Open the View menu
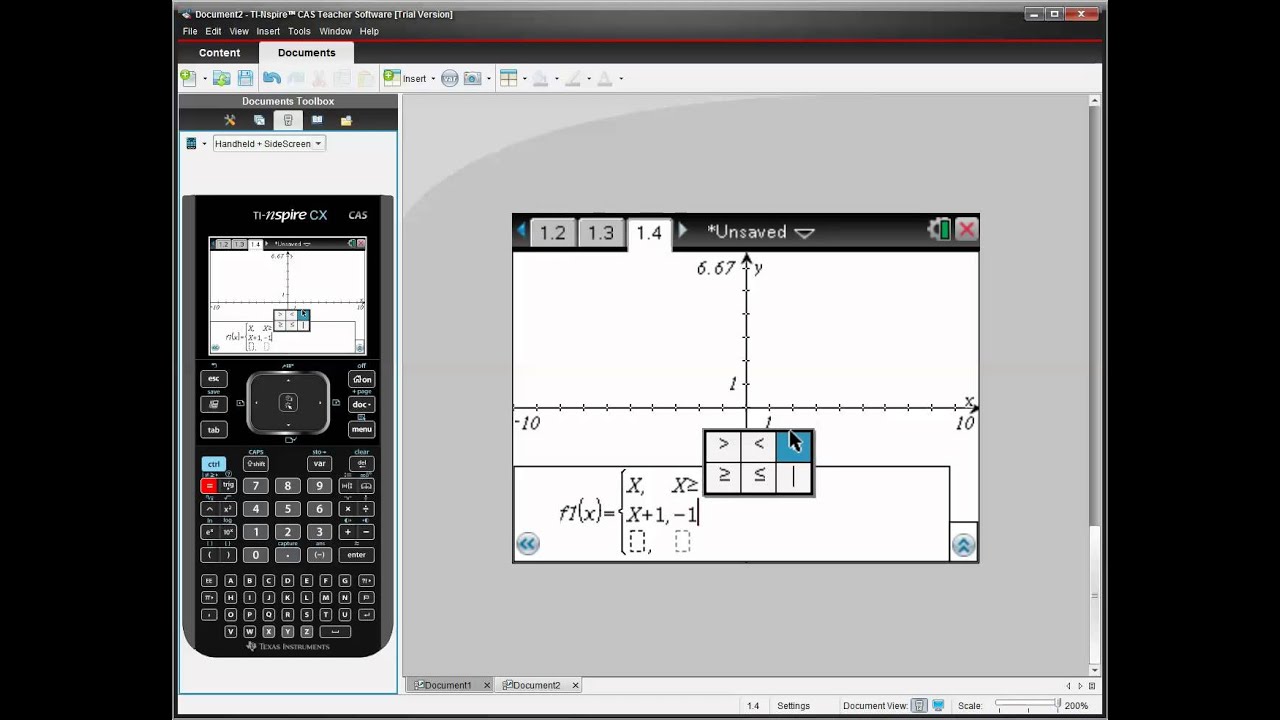Image resolution: width=1280 pixels, height=720 pixels. (x=239, y=31)
